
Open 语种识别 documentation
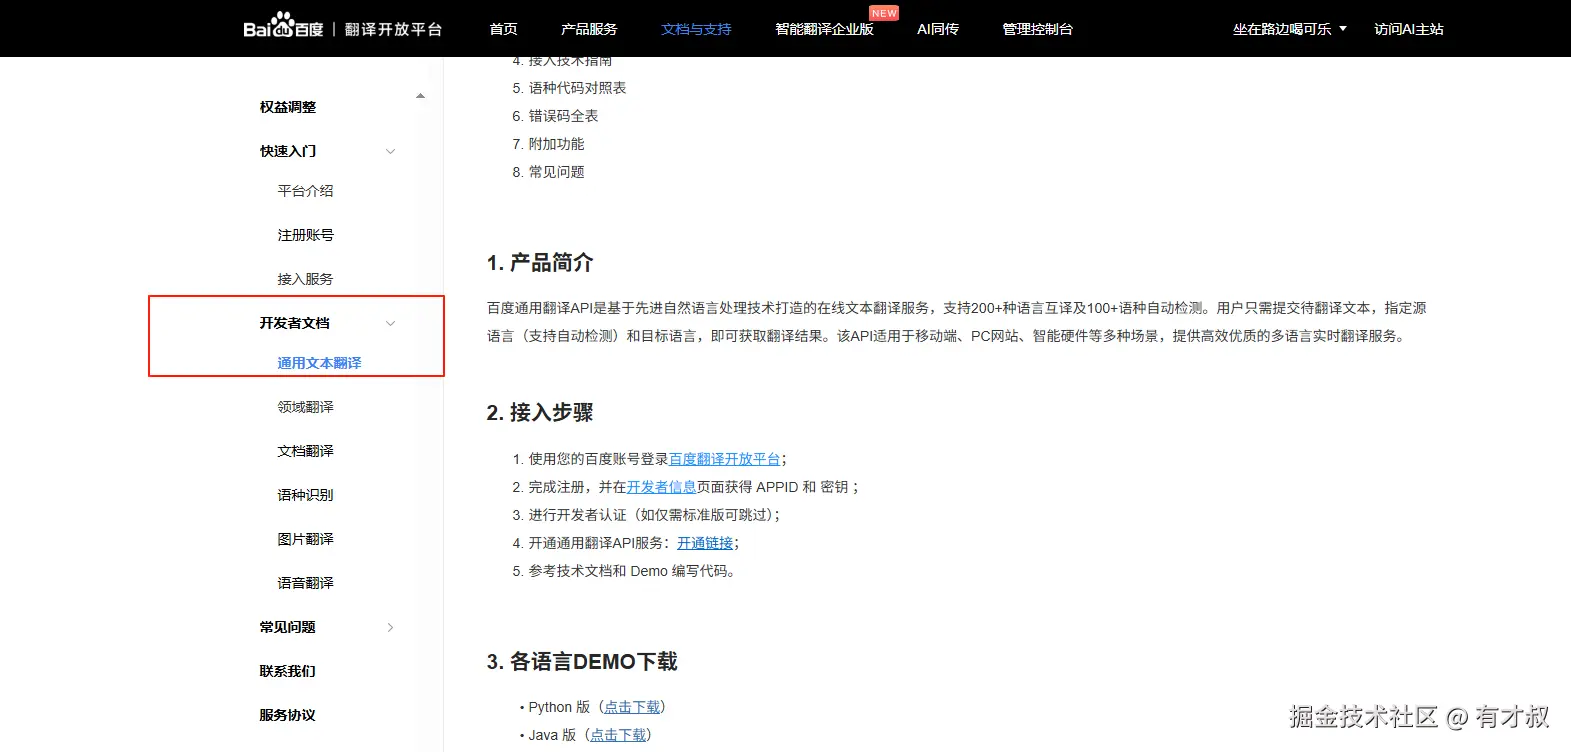click(x=305, y=495)
